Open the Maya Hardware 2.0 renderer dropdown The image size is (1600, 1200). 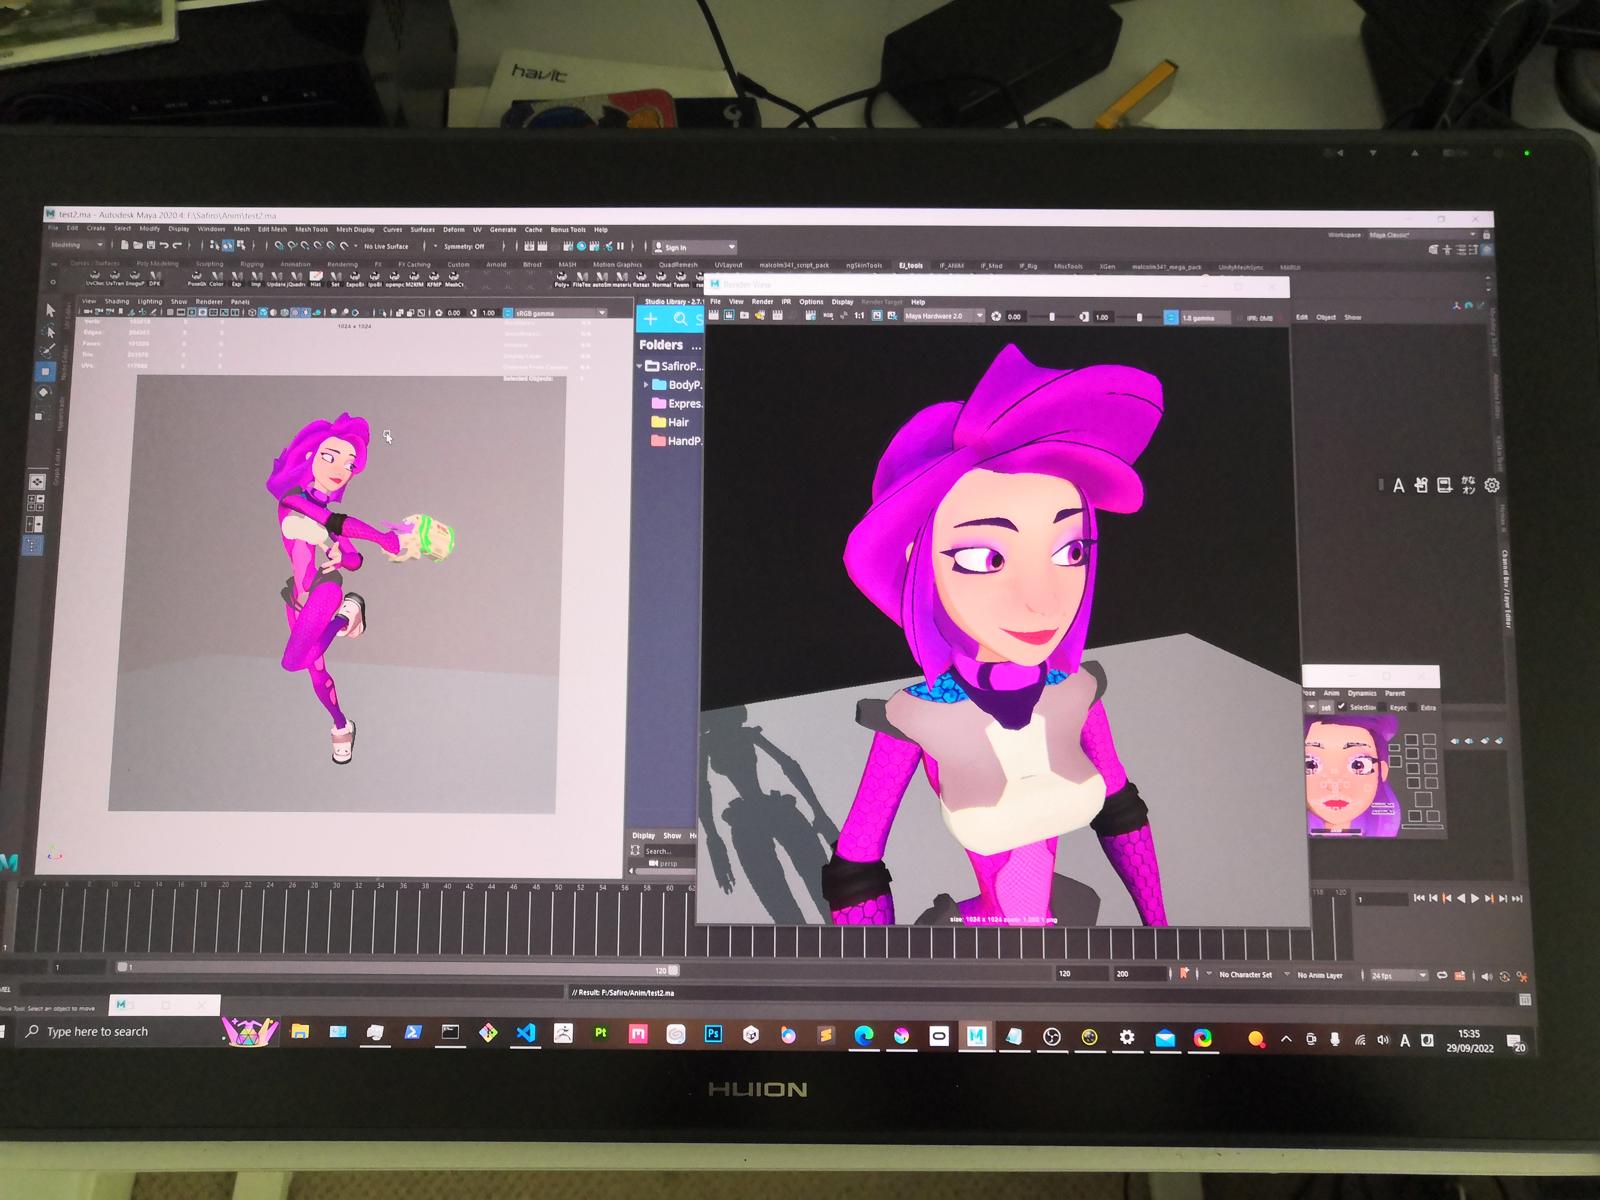coord(943,316)
